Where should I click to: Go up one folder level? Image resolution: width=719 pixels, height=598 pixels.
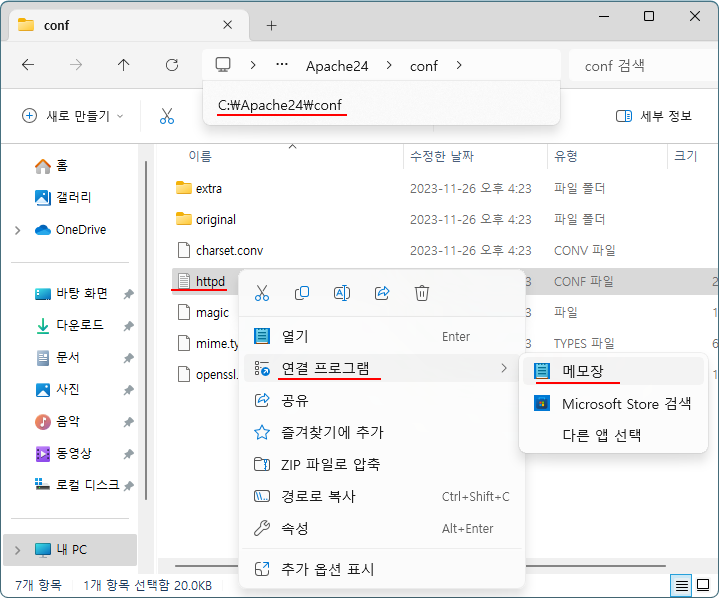point(123,65)
